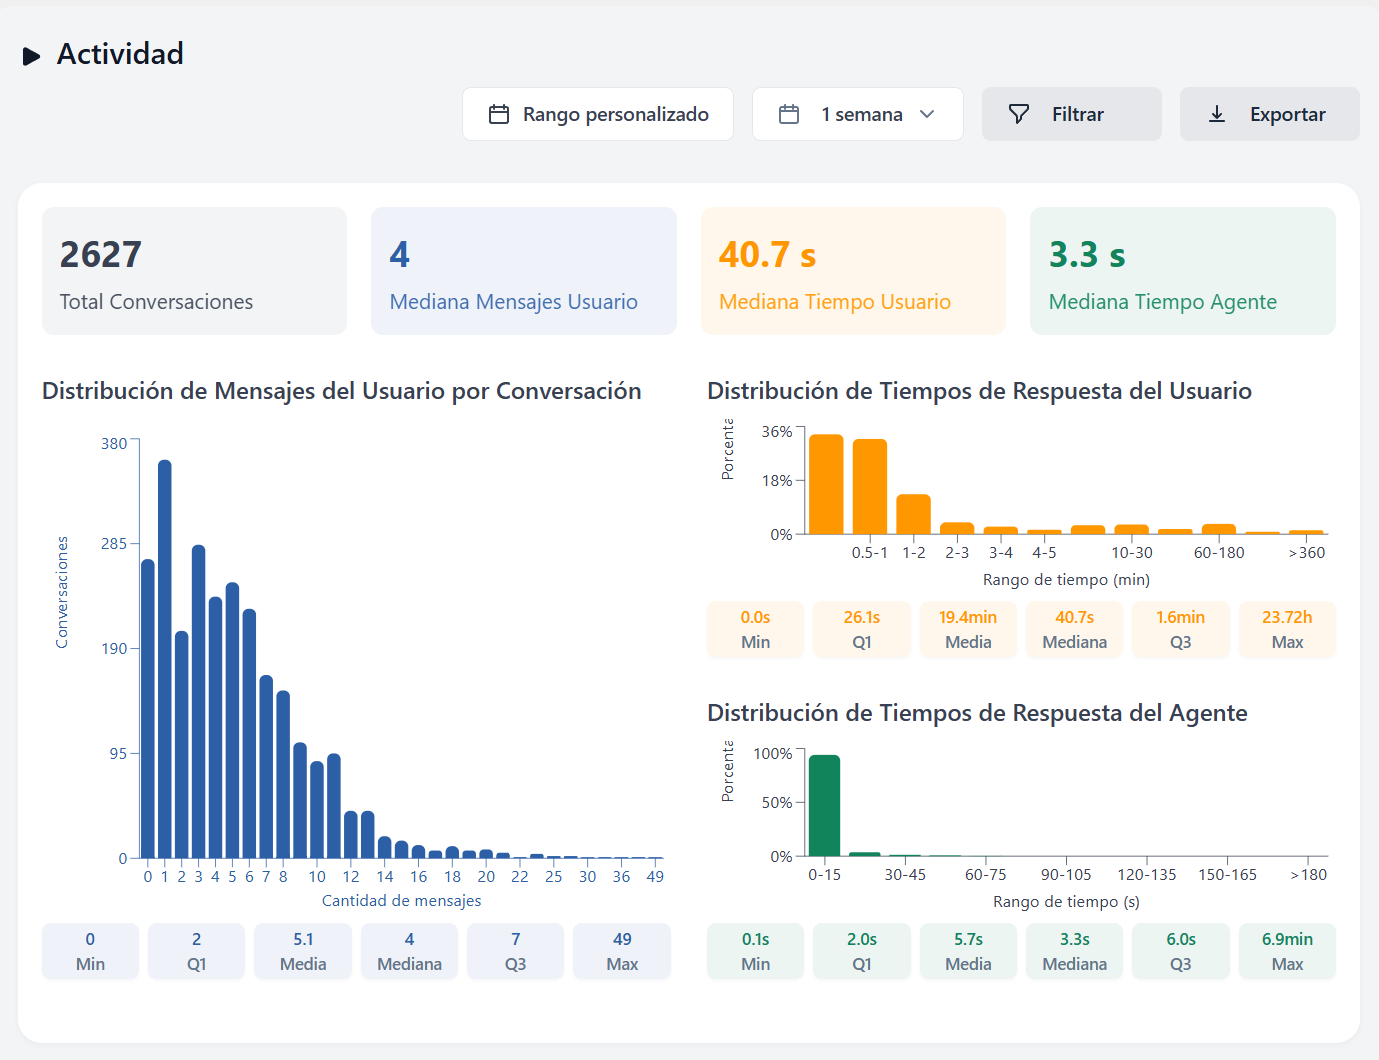Screen dimensions: 1379x1060
Task: Click the blue Q1 value 2 chip
Action: 197,951
